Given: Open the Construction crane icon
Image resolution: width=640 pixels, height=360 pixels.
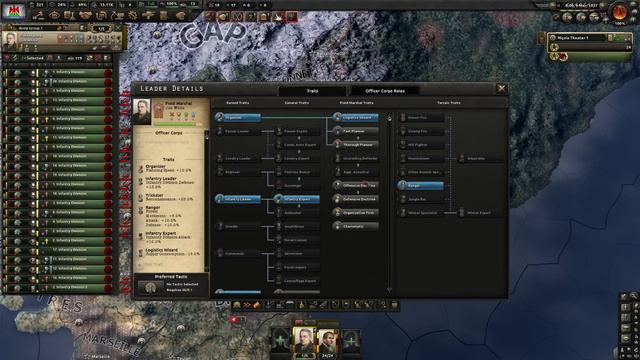Looking at the screenshot, I should pos(117,16).
